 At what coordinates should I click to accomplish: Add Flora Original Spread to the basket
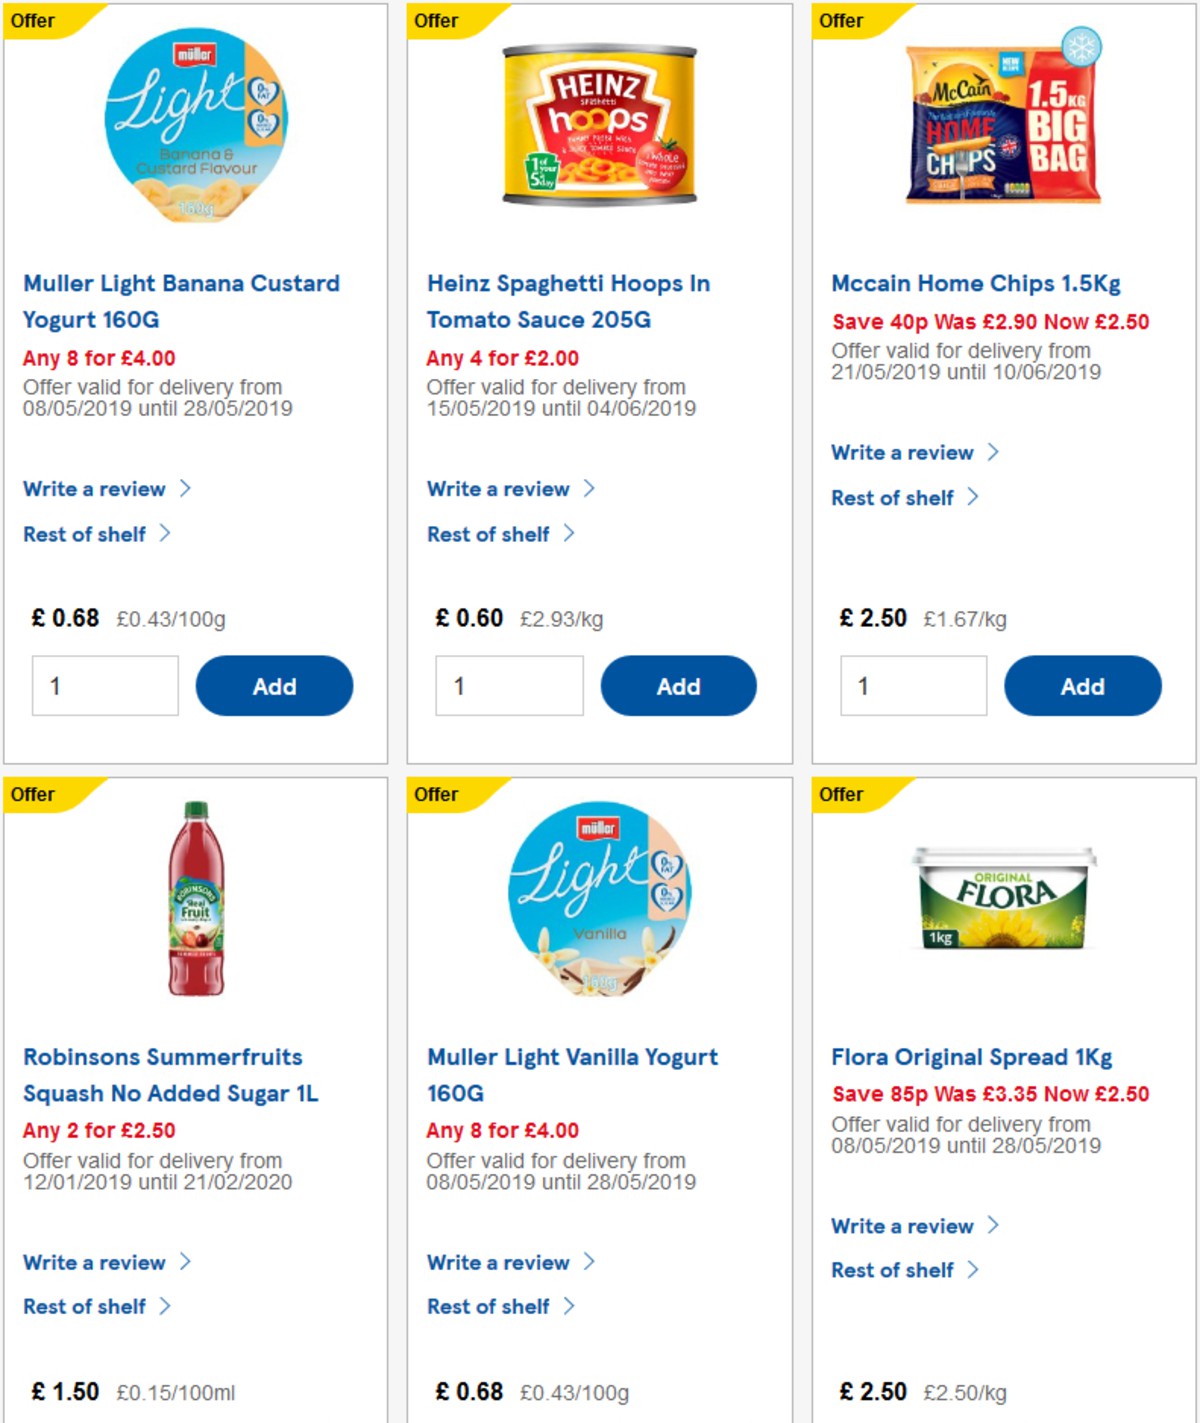[x=1083, y=1420]
